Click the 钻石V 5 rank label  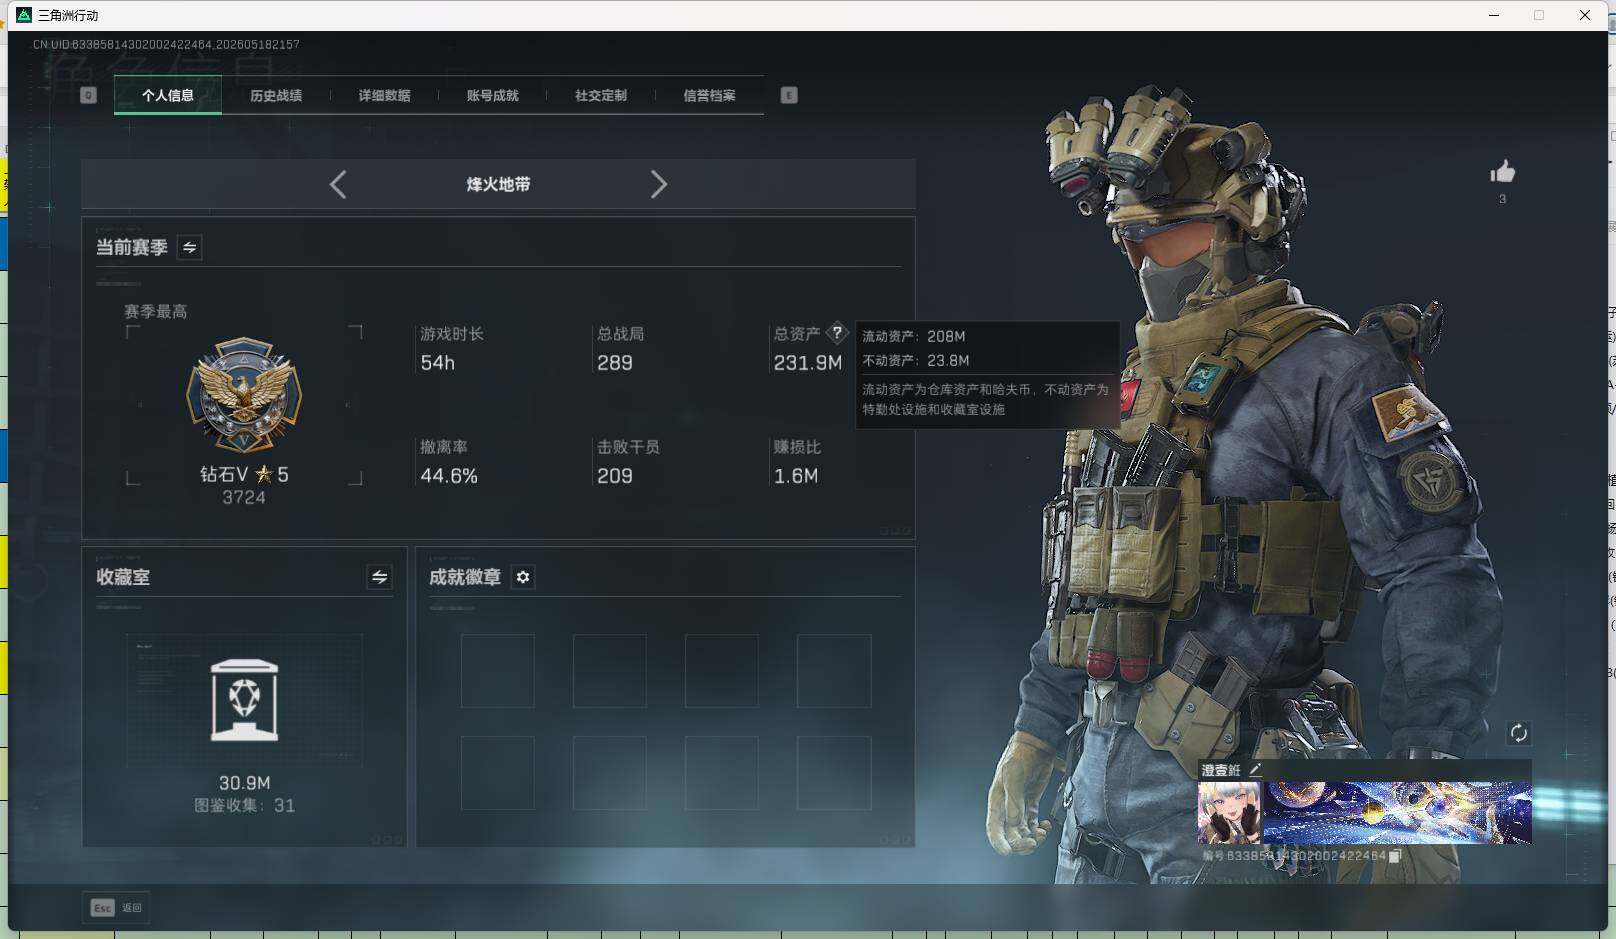pyautogui.click(x=244, y=474)
